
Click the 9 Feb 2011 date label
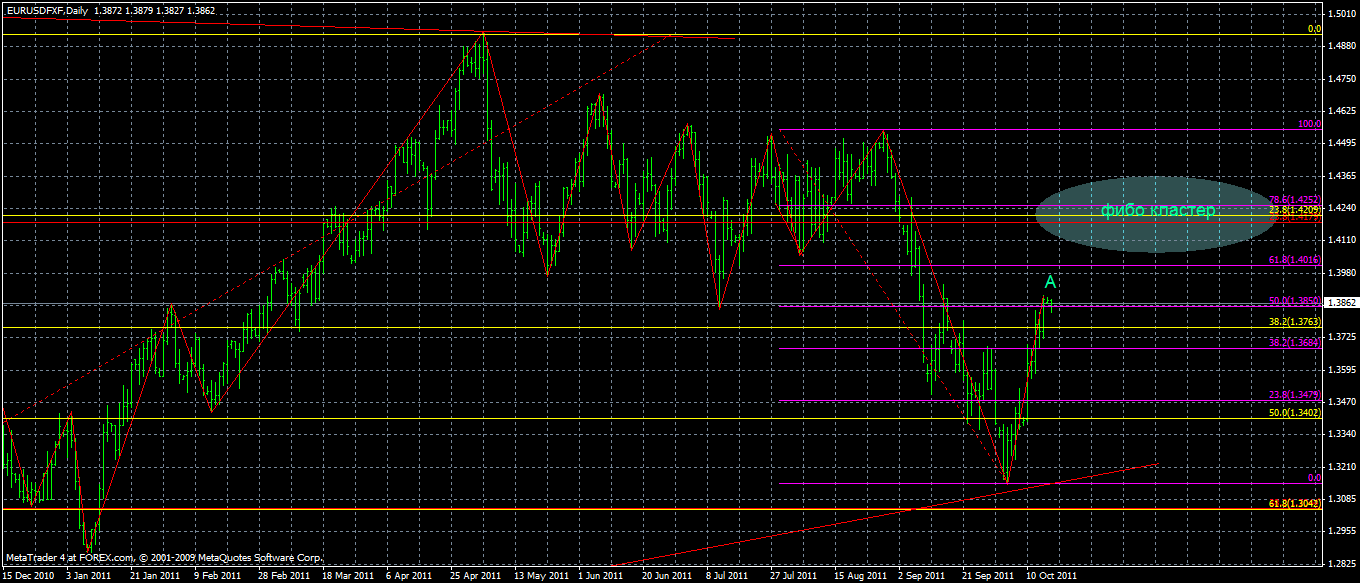tap(217, 576)
